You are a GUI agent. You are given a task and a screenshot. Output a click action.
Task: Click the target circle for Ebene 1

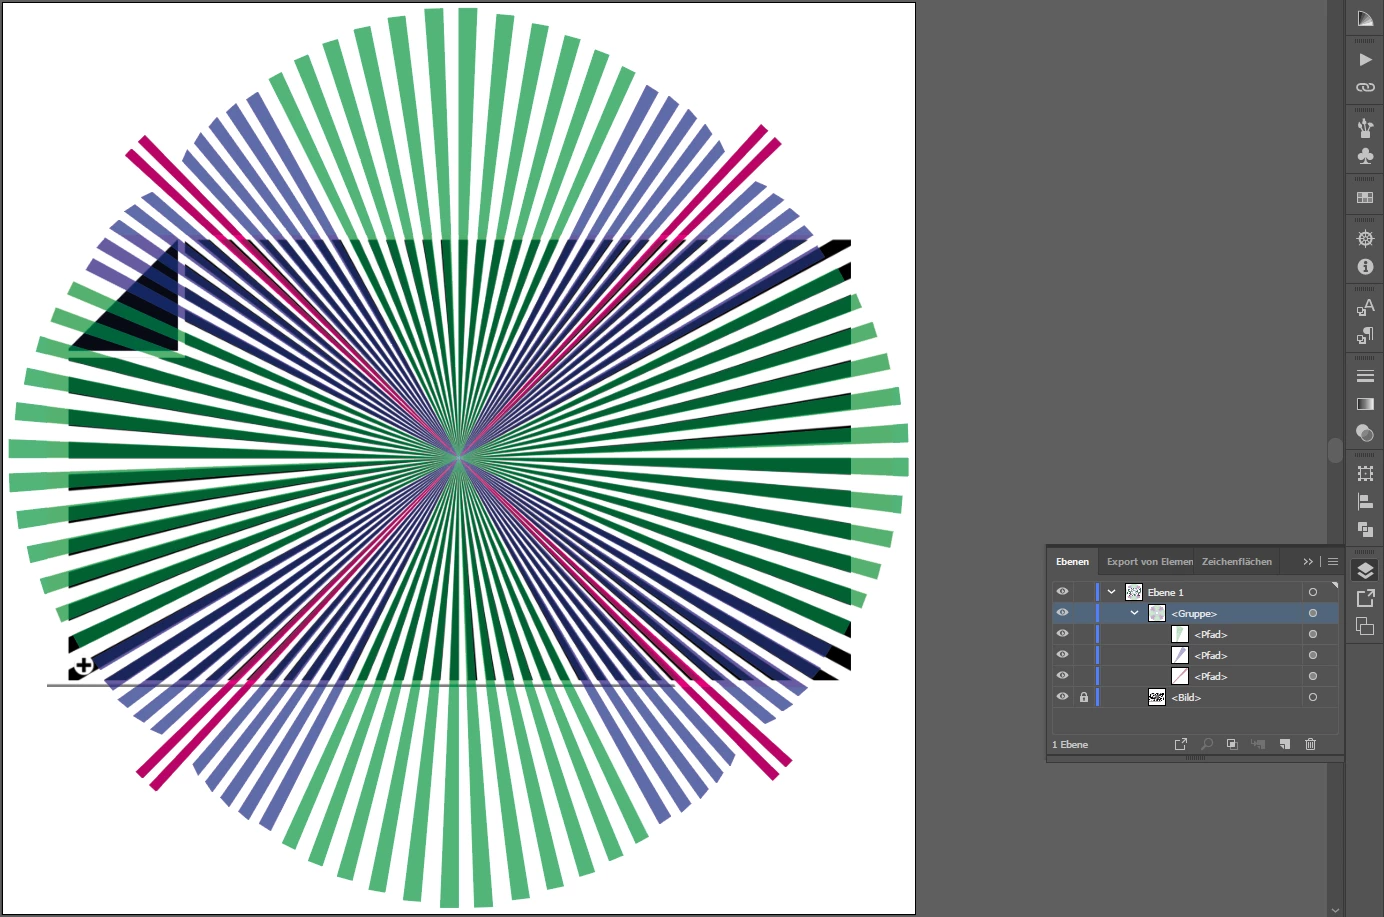point(1313,592)
